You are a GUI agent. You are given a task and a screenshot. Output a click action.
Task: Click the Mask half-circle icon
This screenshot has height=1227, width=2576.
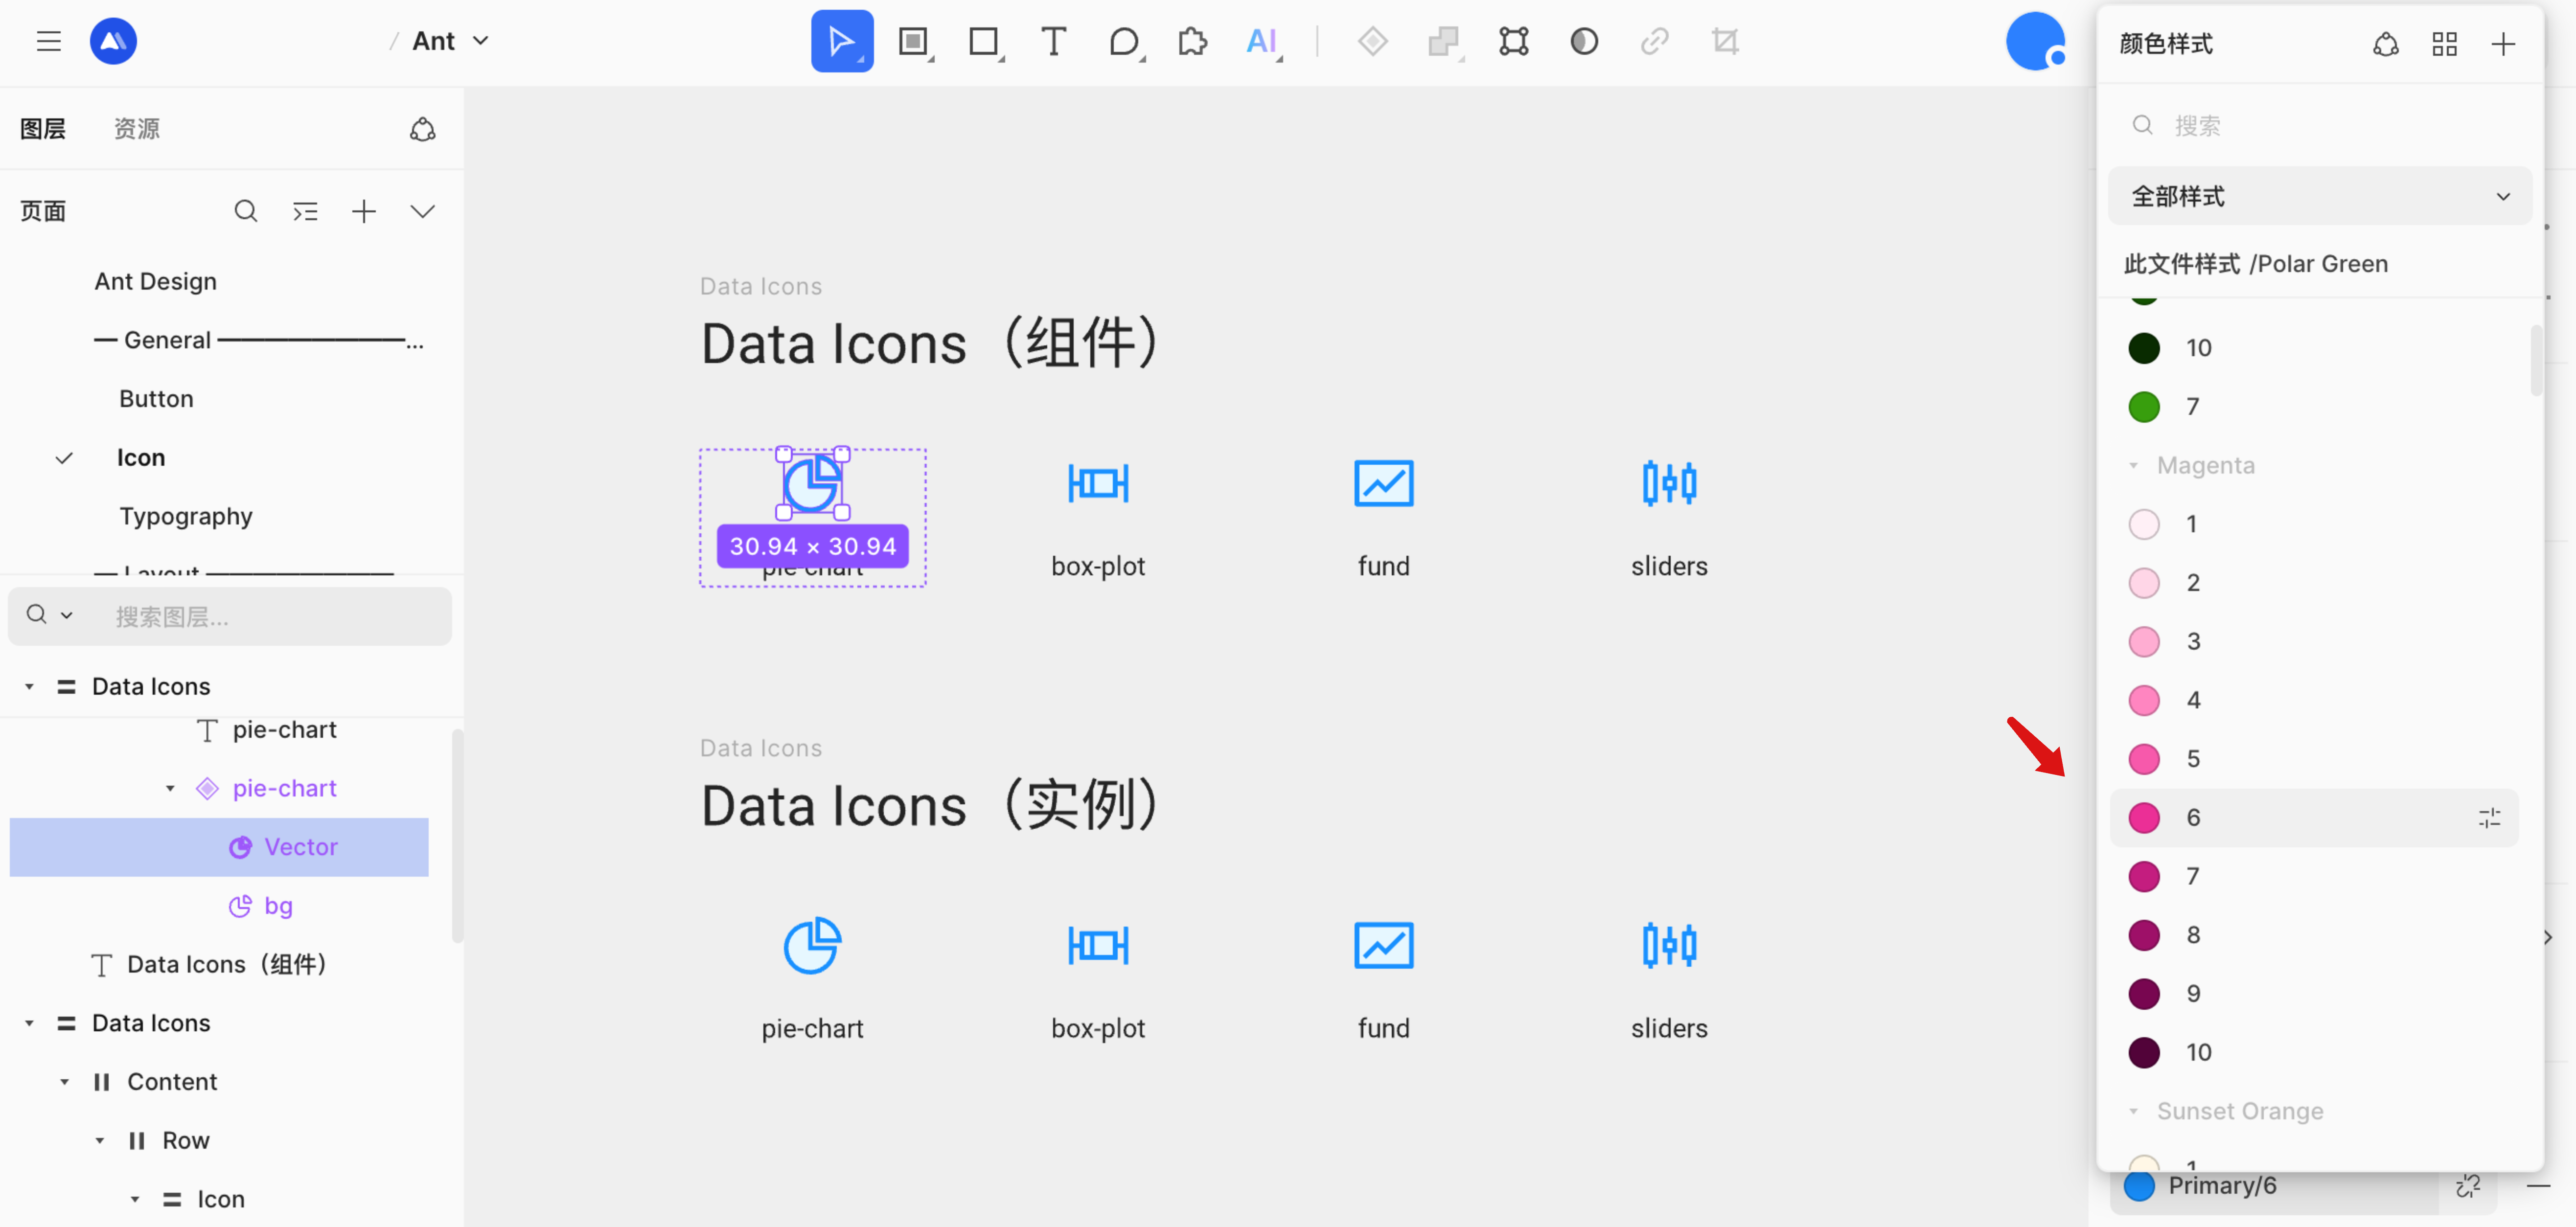click(1584, 41)
